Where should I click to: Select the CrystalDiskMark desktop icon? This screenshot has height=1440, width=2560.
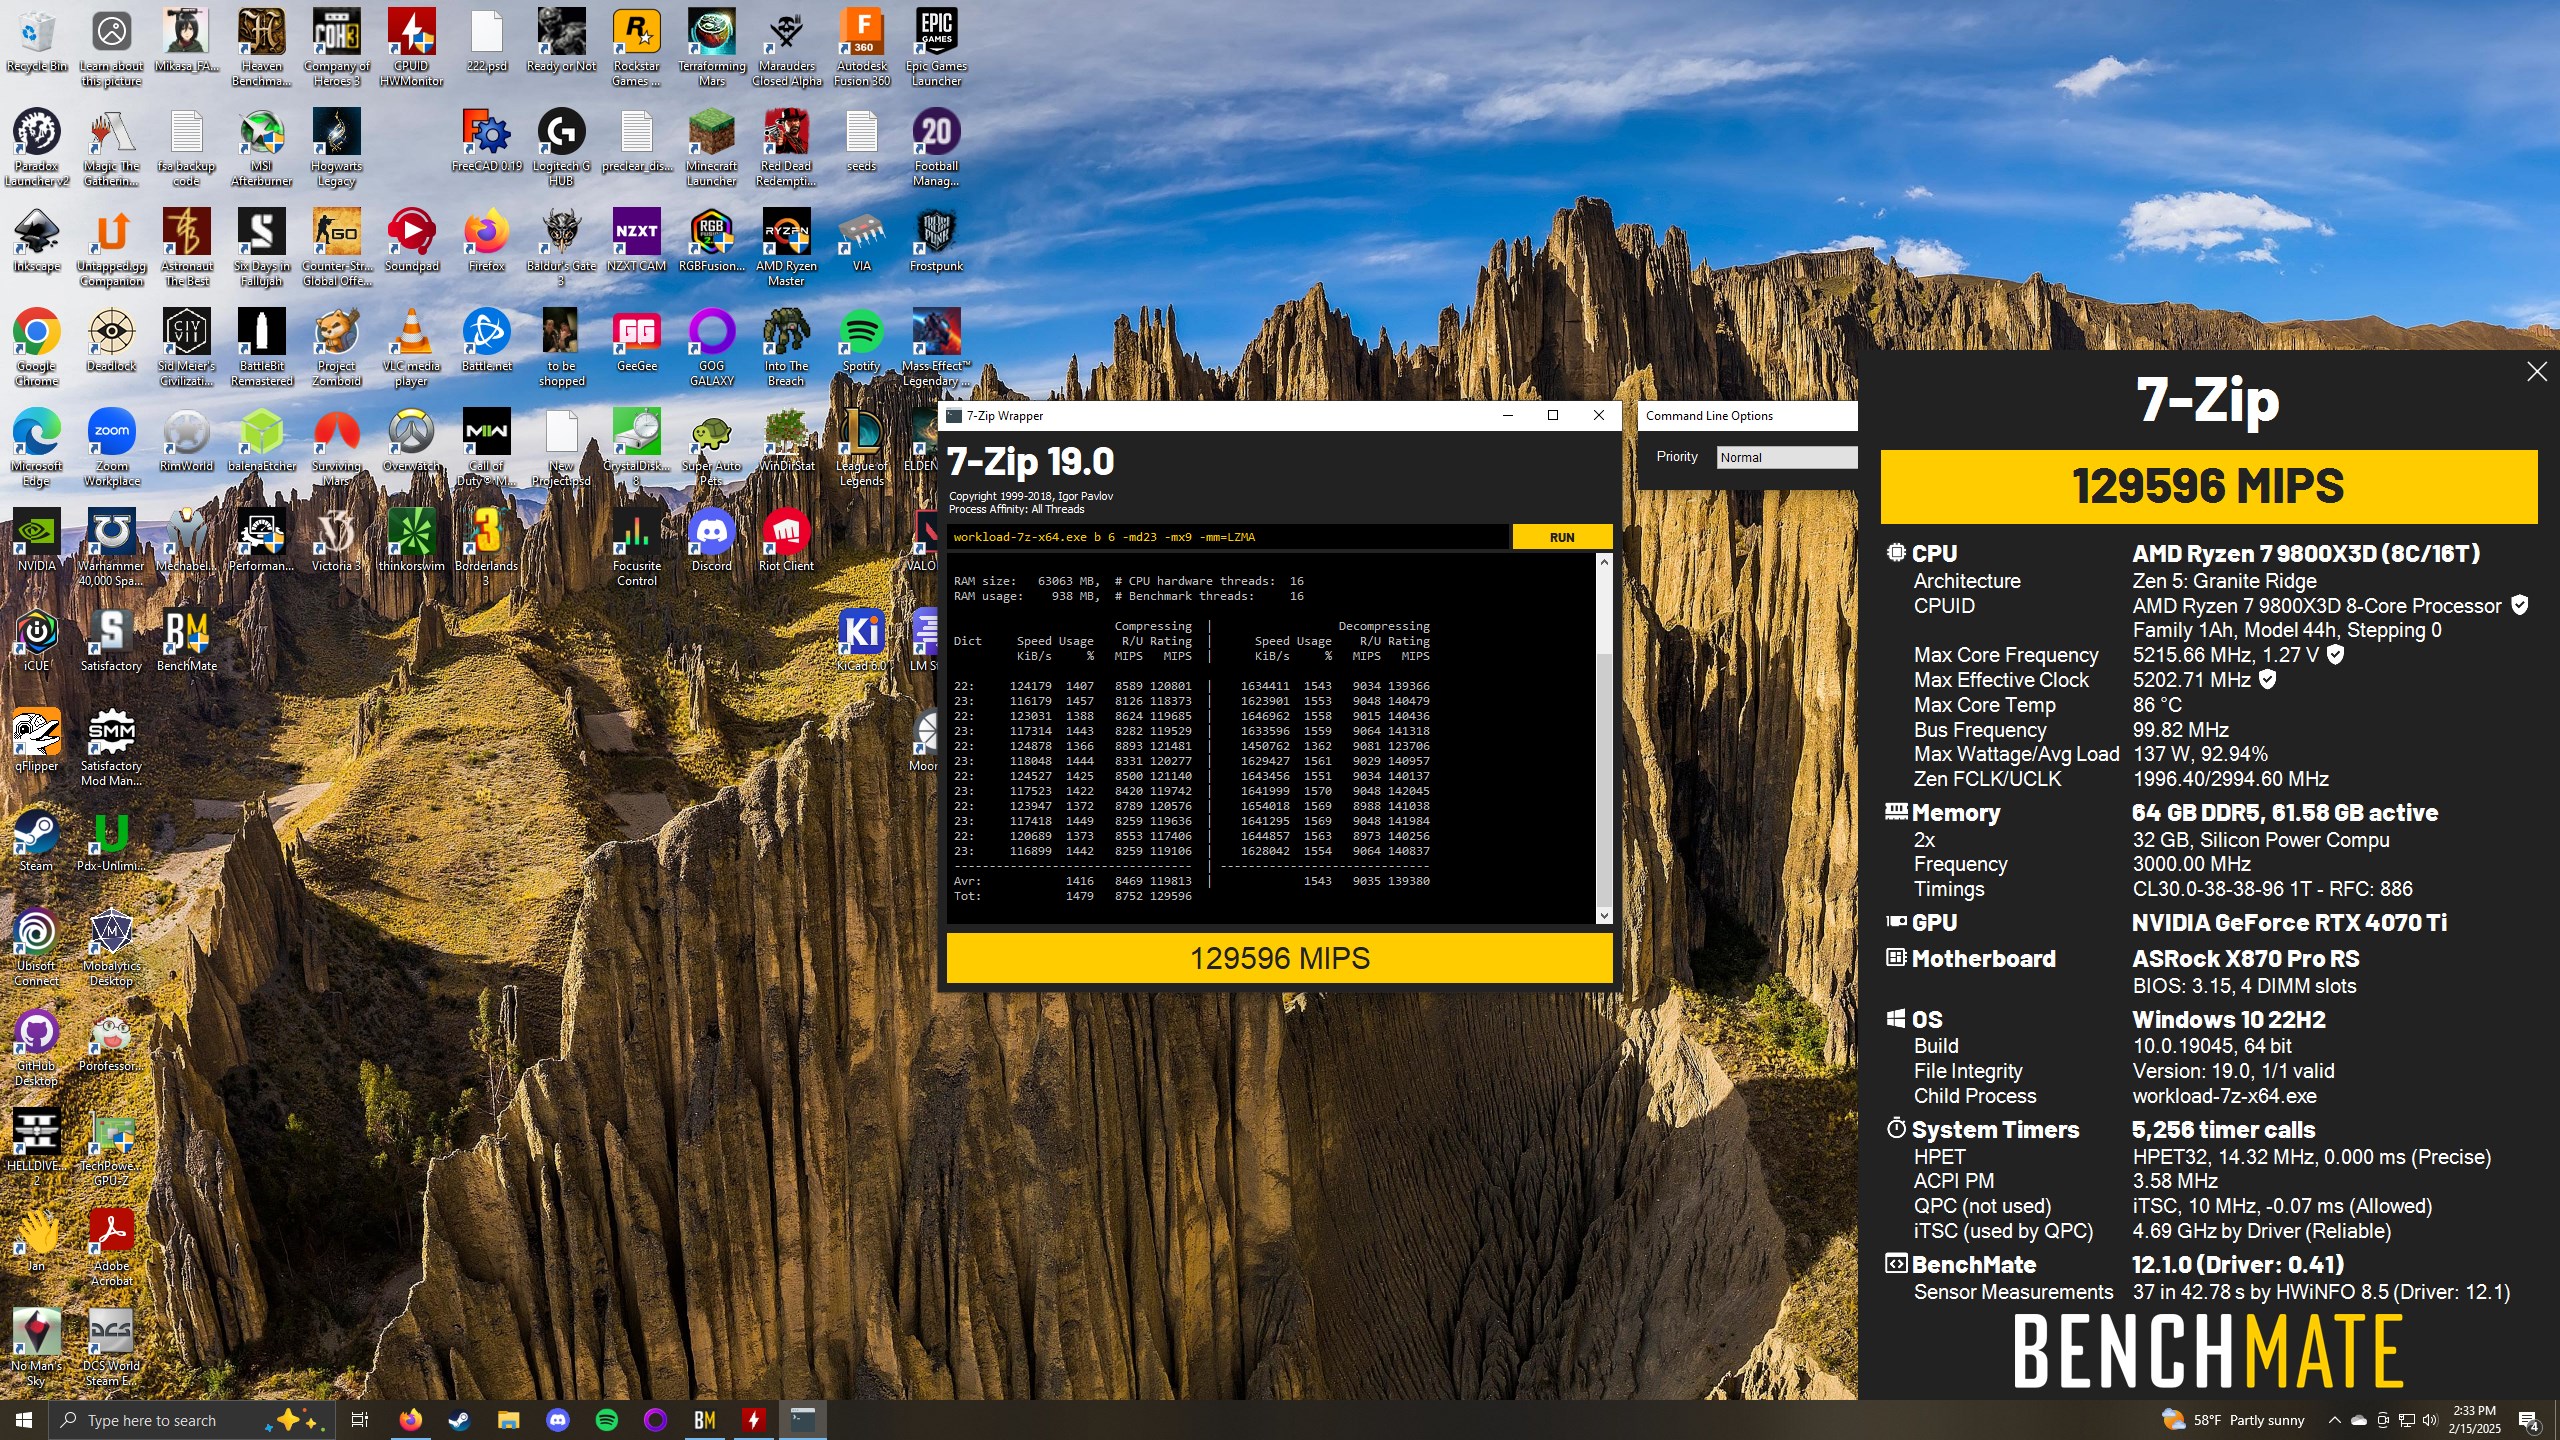(x=636, y=448)
